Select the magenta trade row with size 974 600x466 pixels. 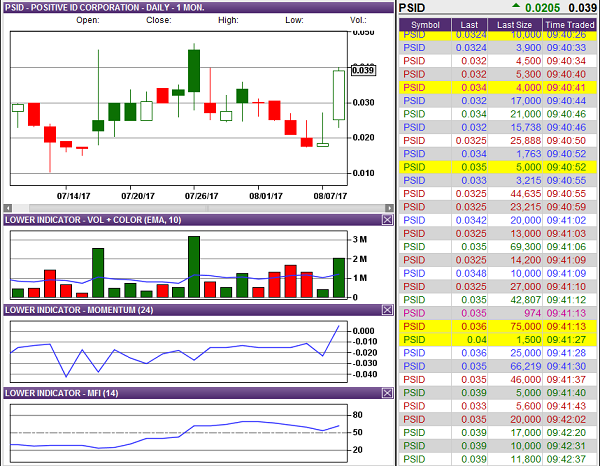point(497,313)
